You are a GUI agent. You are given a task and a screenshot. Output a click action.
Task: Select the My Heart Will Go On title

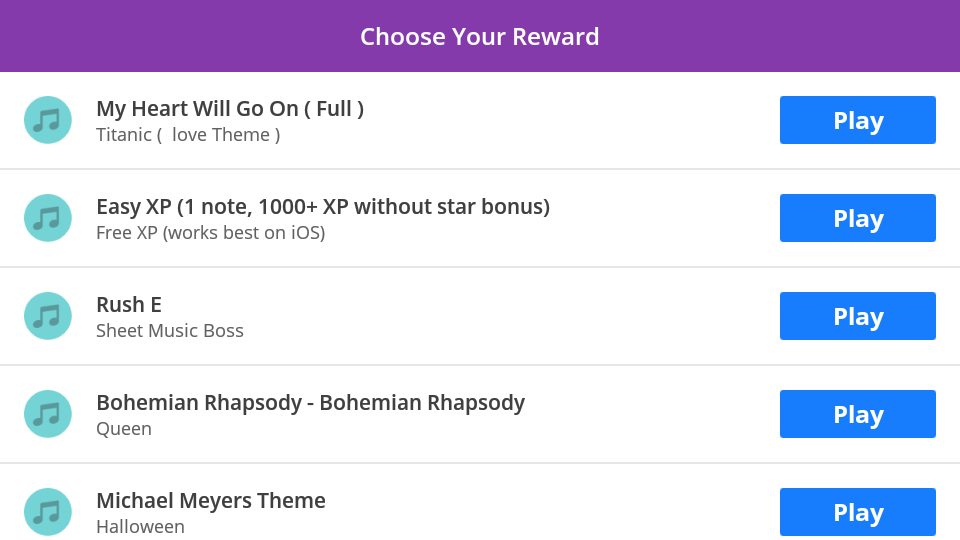[x=230, y=109]
